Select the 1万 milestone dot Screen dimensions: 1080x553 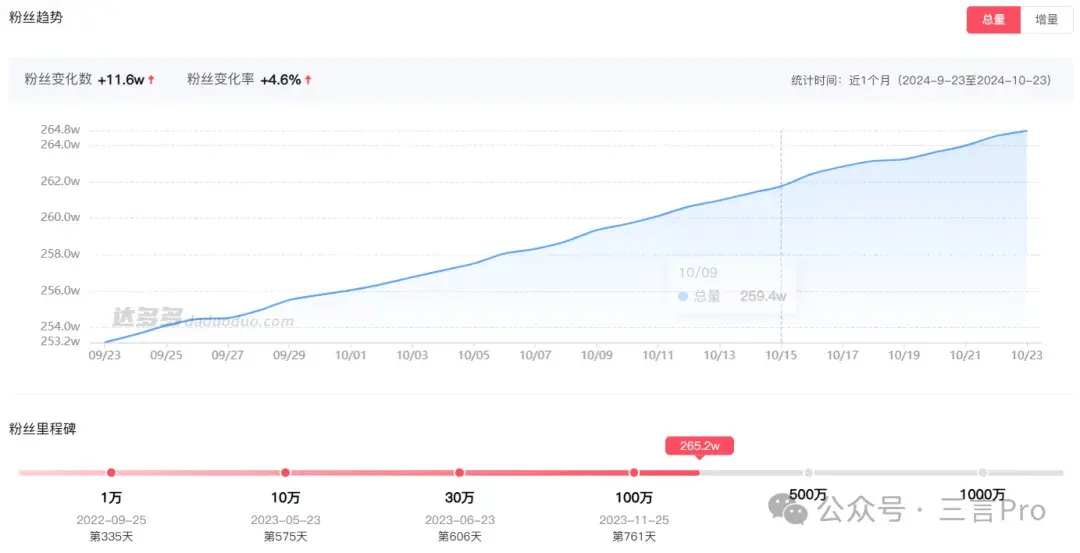click(111, 473)
